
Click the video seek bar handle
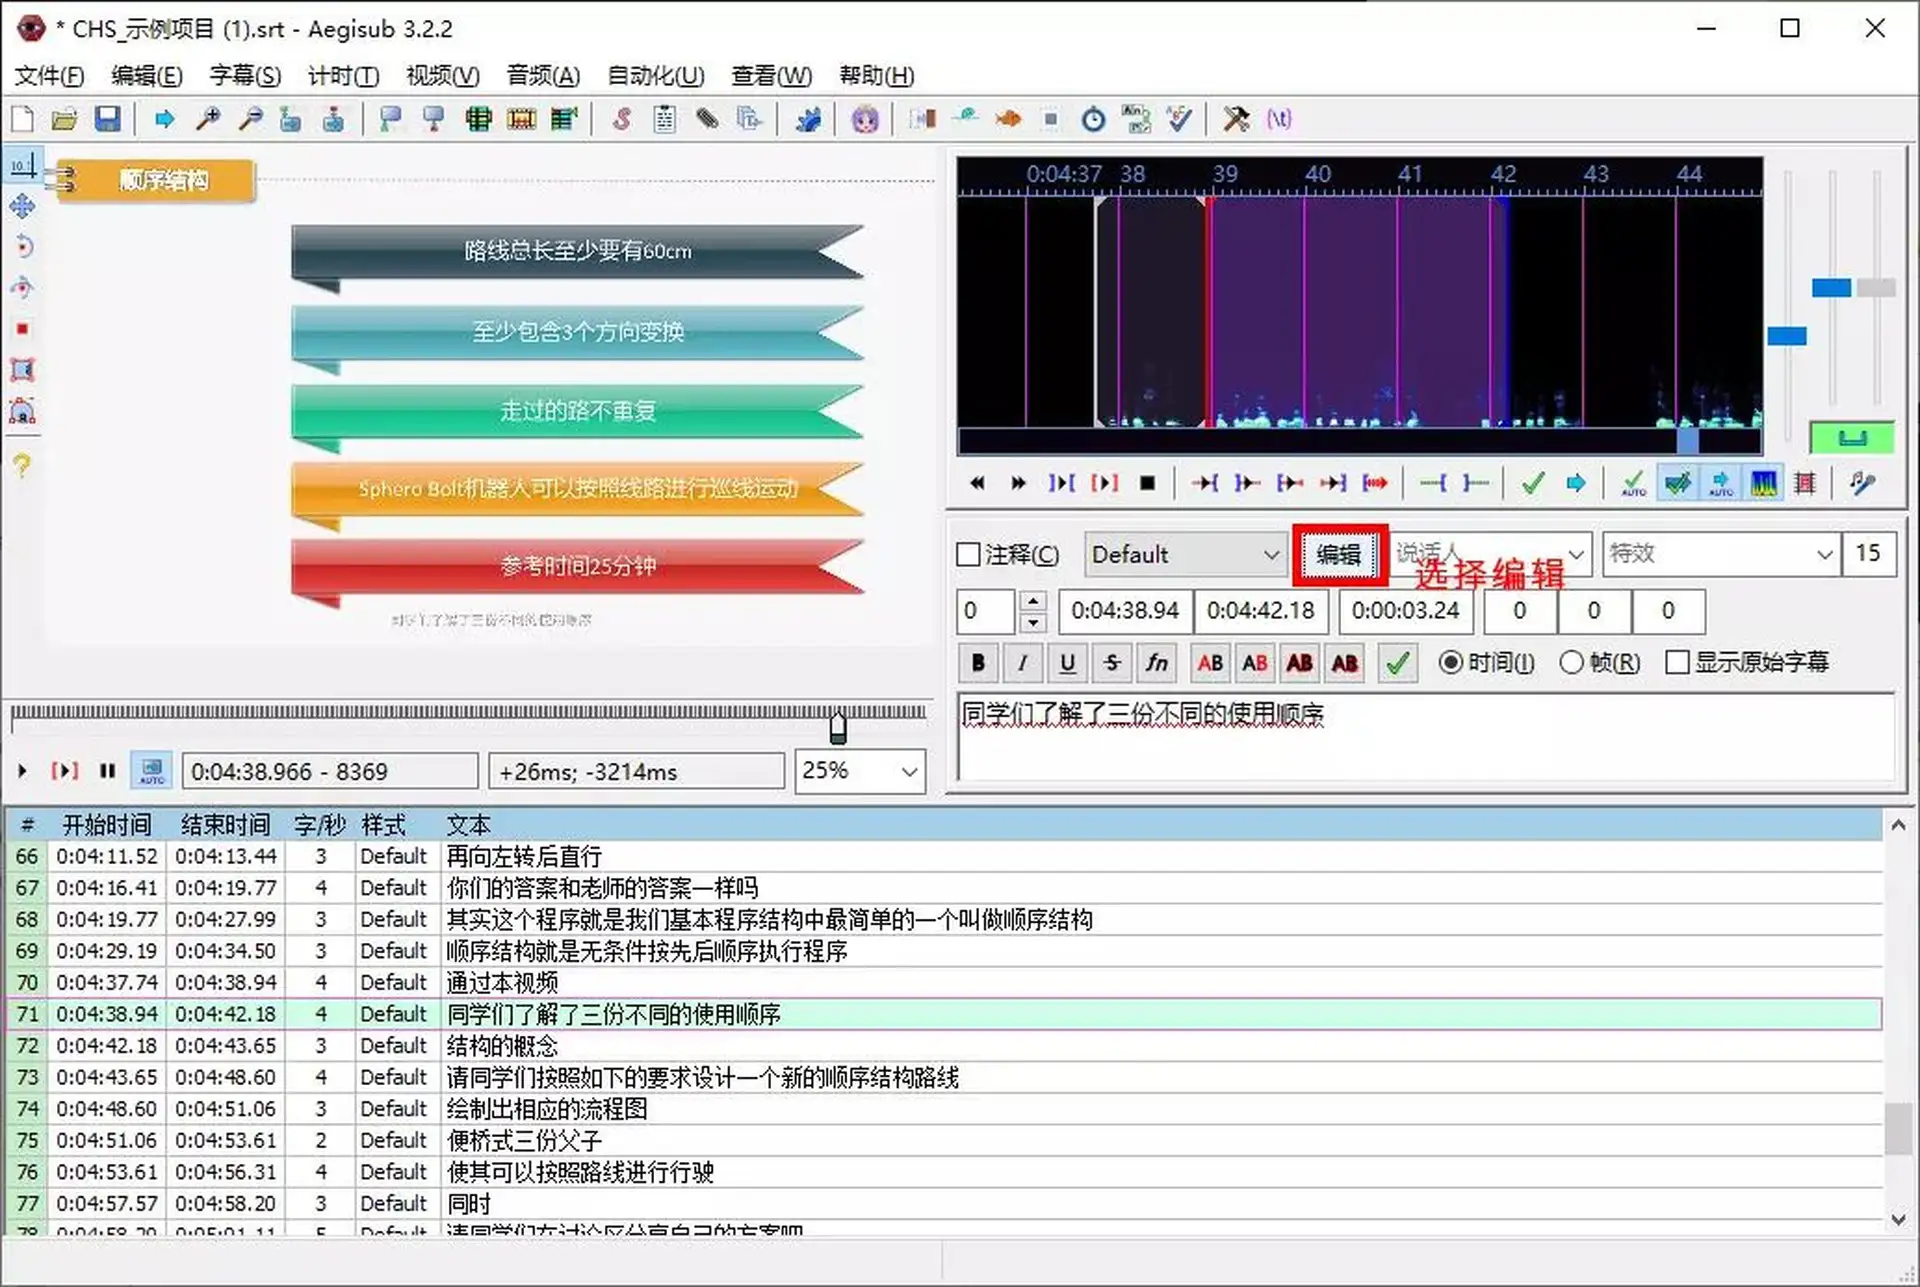(x=838, y=727)
